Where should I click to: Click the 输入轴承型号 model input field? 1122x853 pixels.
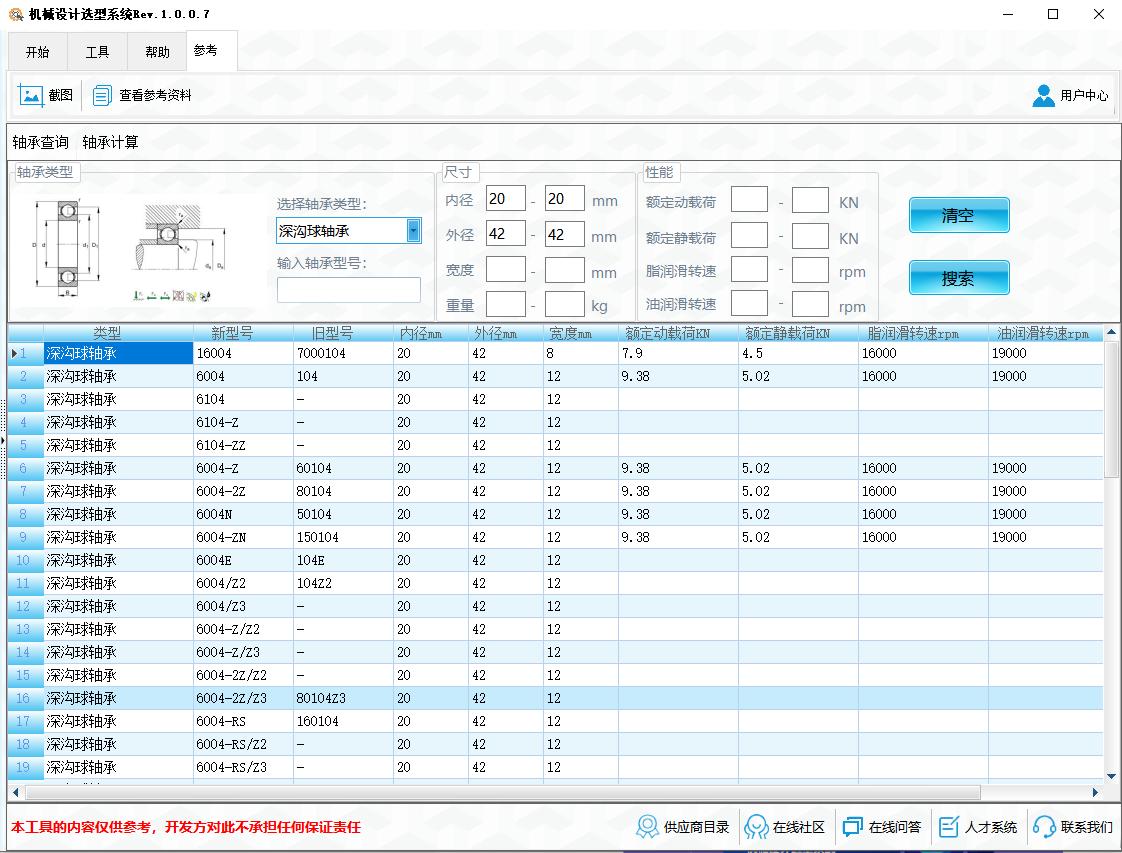point(348,290)
